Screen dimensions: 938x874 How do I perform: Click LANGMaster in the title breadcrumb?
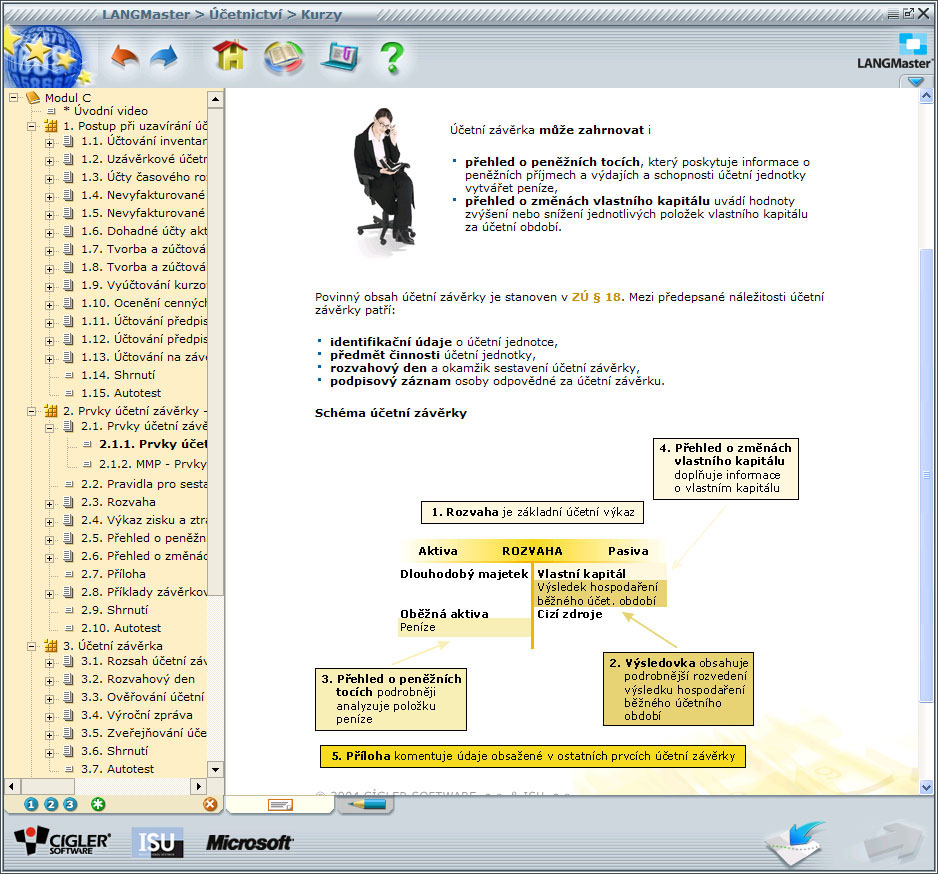tap(145, 14)
